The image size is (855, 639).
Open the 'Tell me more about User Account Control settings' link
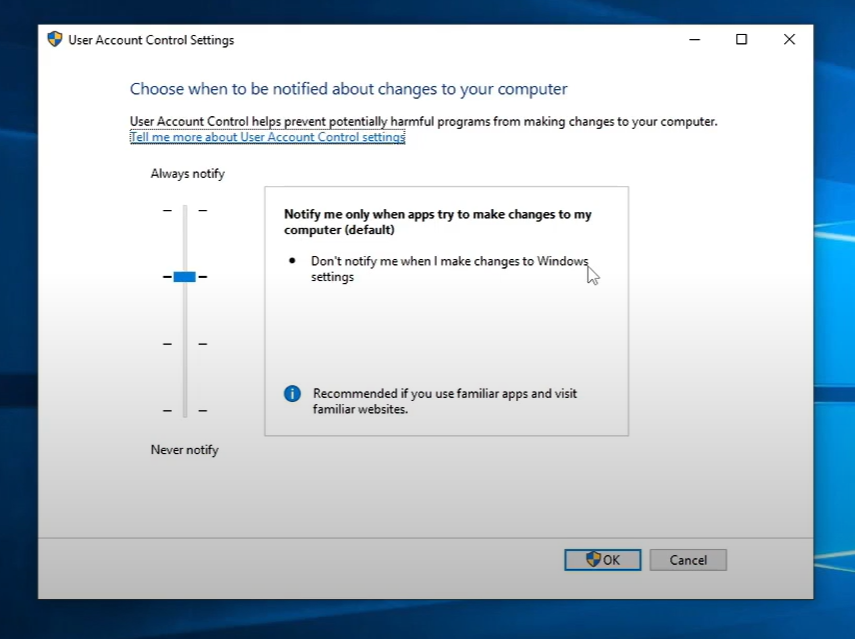pos(267,137)
